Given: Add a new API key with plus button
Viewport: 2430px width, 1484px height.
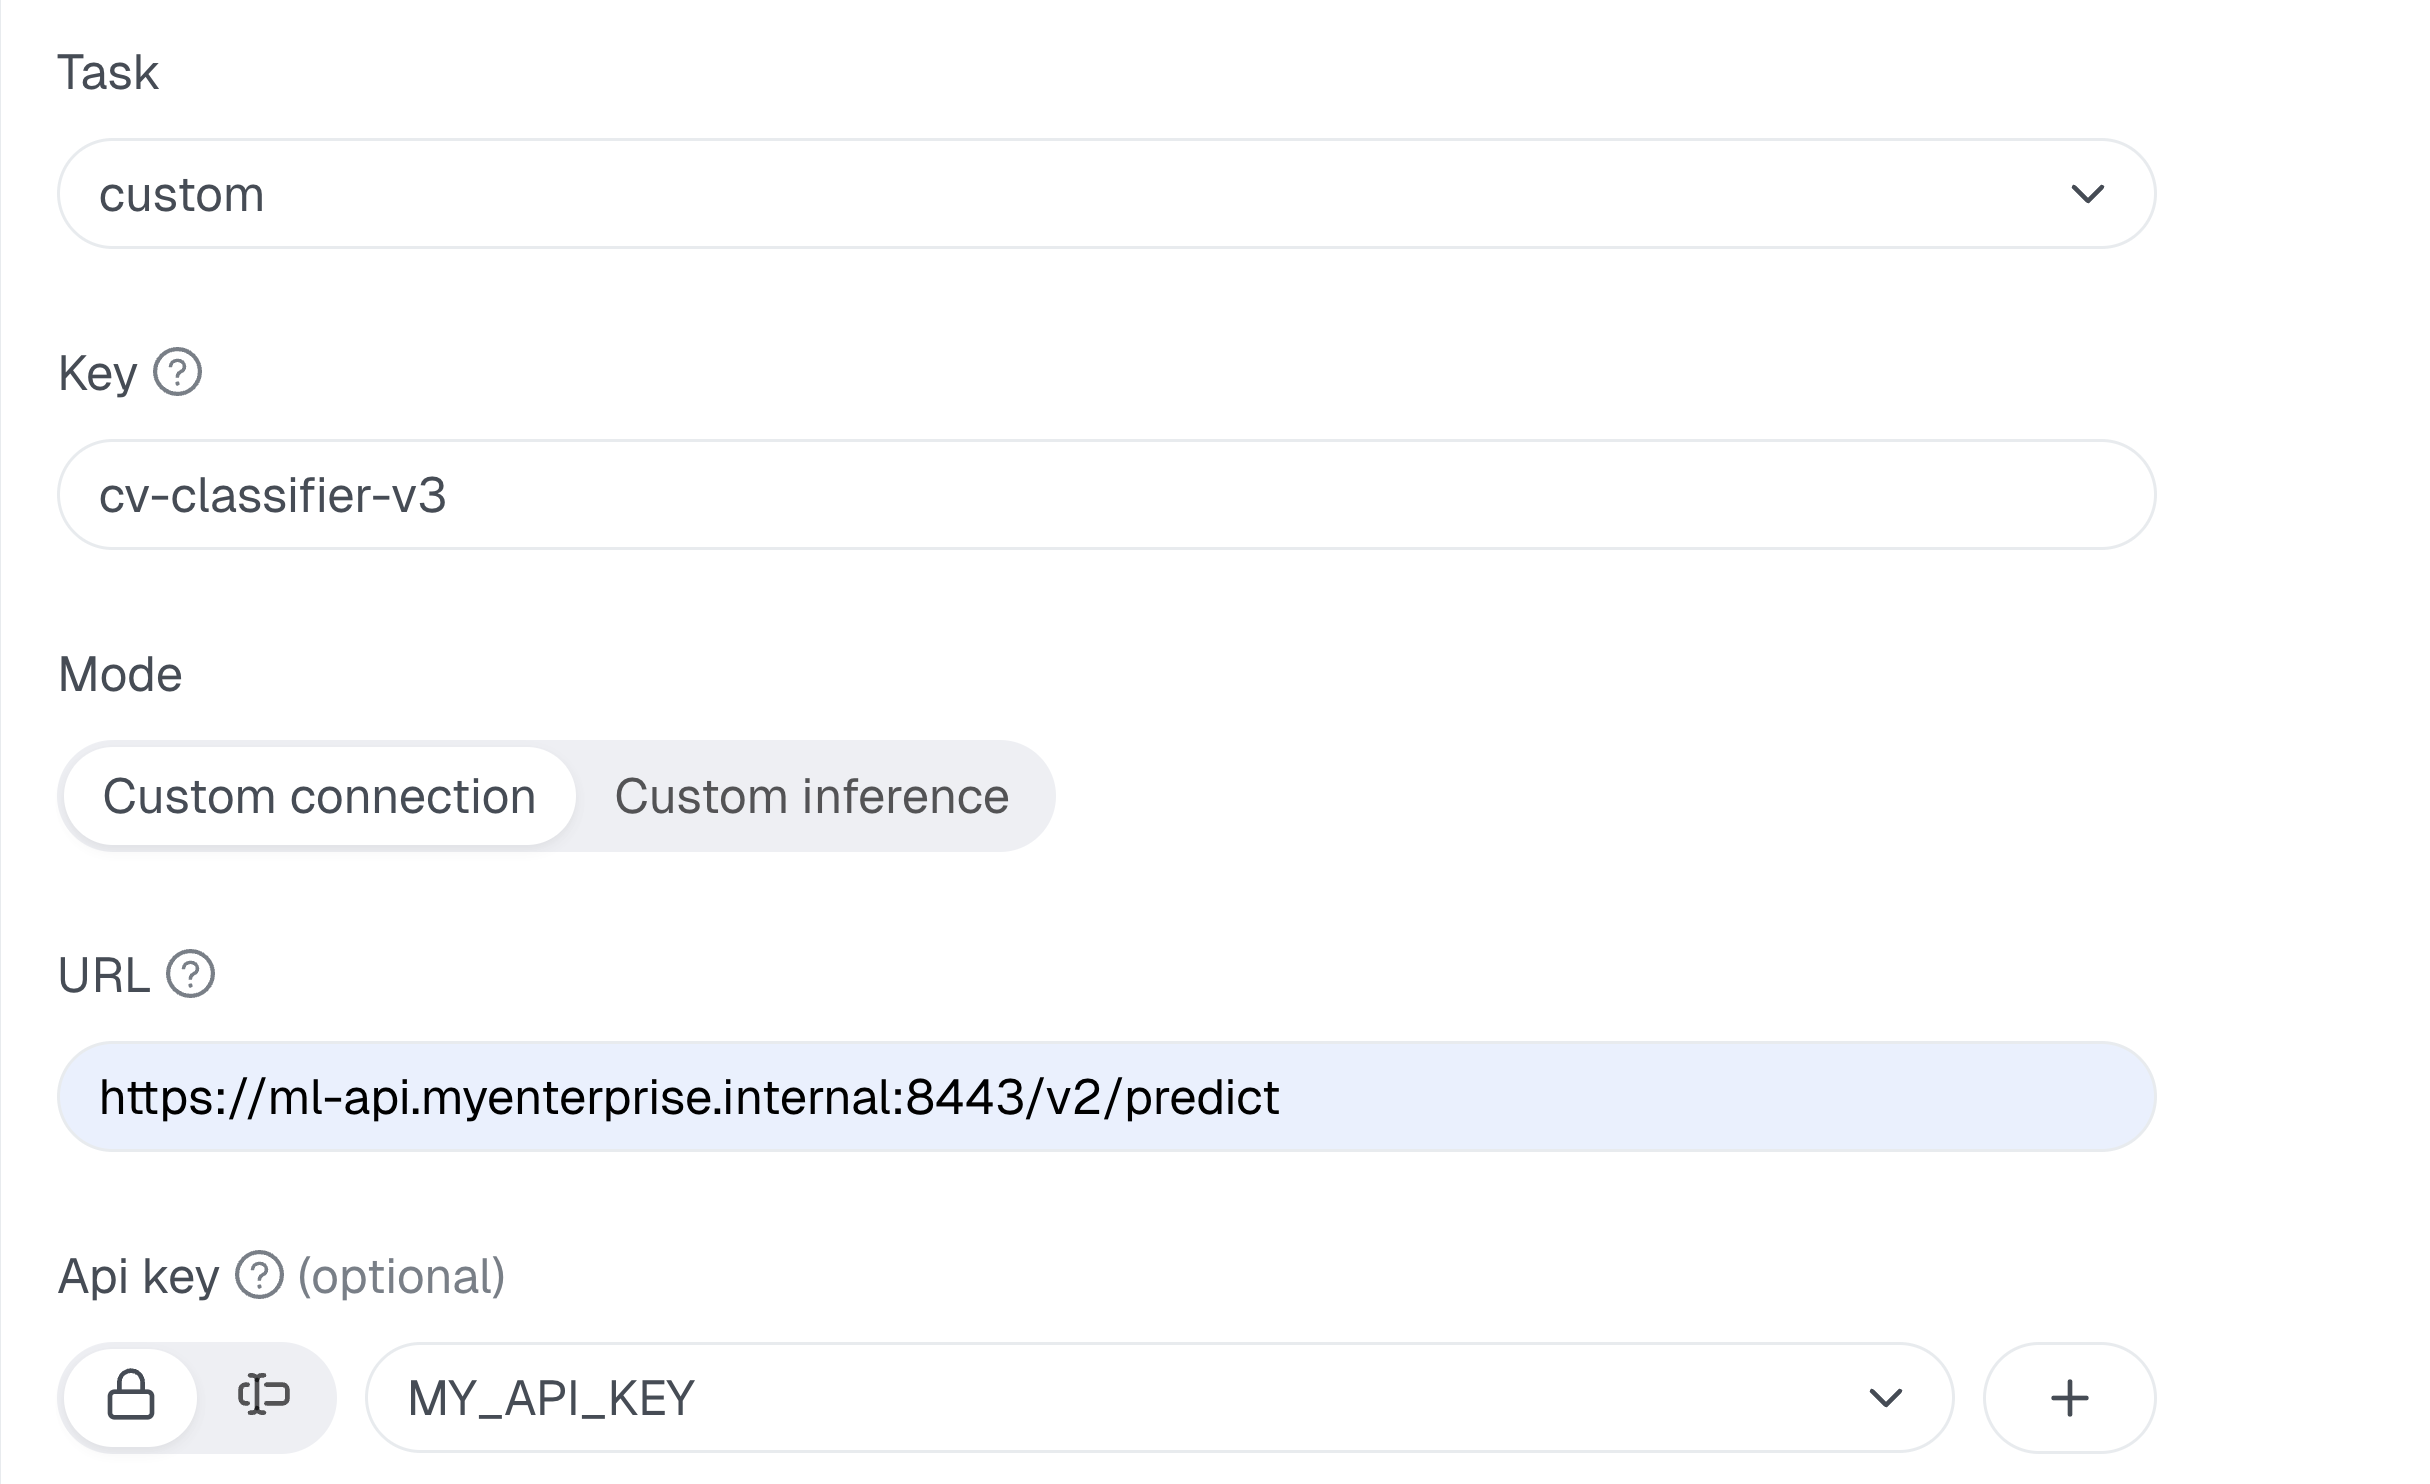Looking at the screenshot, I should 2069,1397.
